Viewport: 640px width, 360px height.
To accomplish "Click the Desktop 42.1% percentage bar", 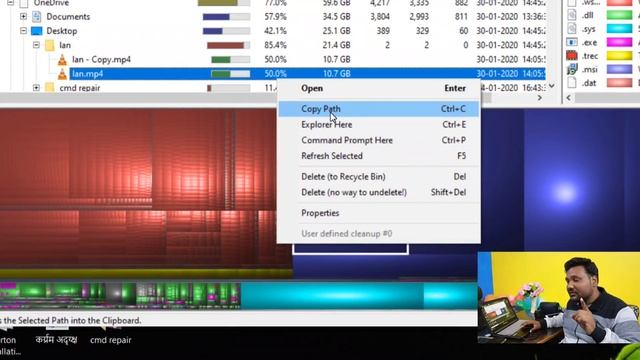I will tap(227, 31).
